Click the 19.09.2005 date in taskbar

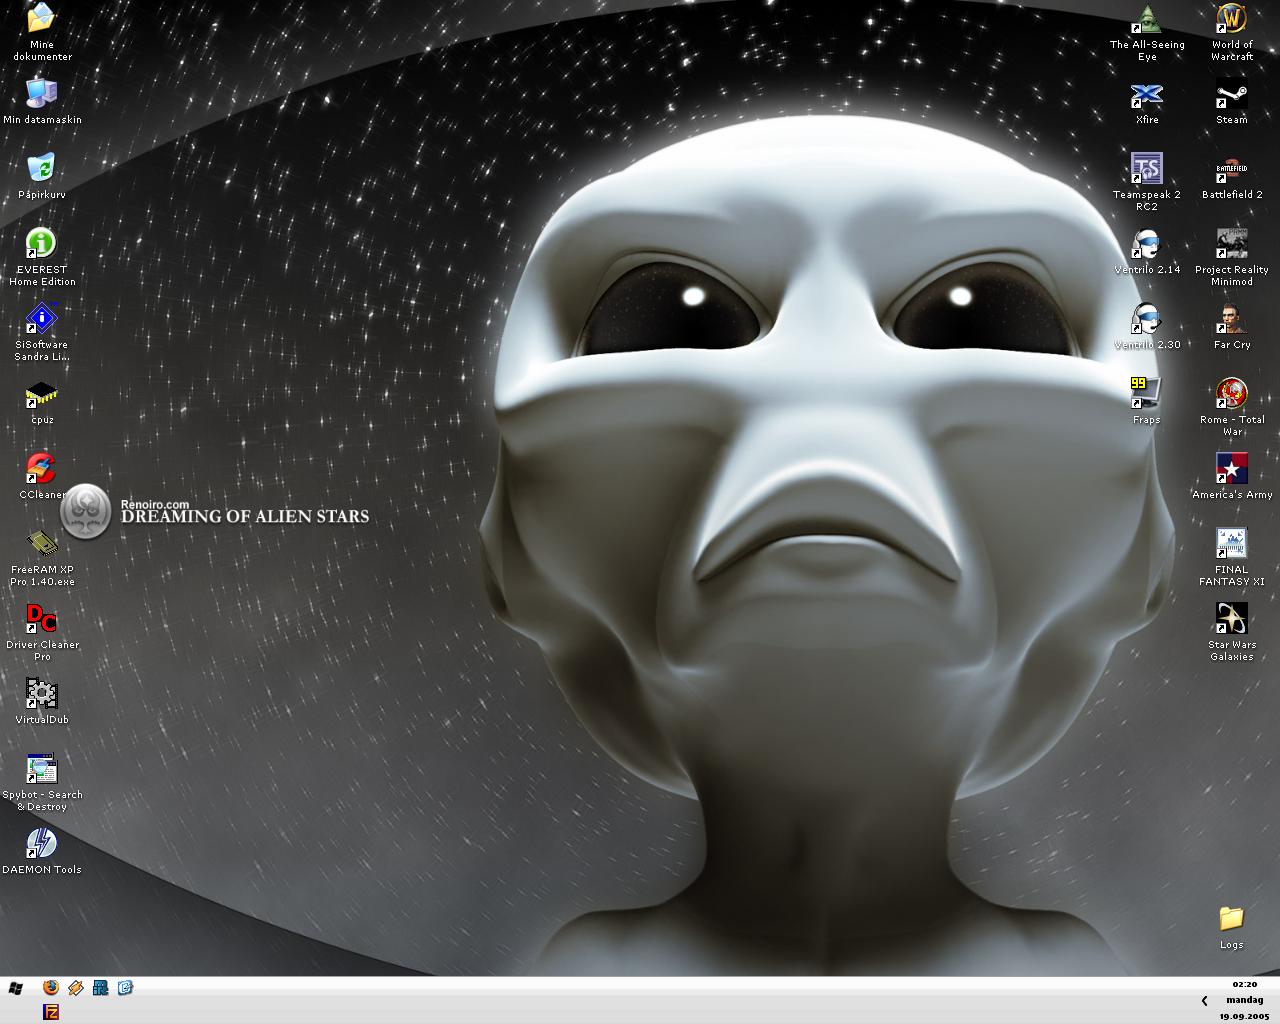coord(1244,1016)
